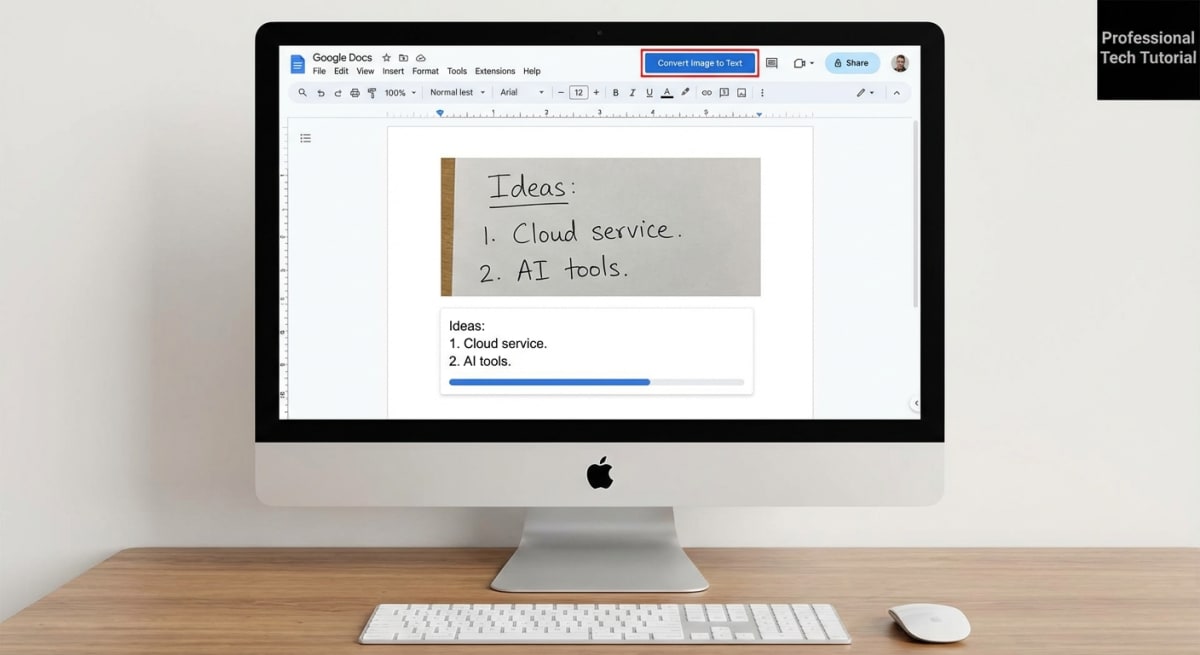Image resolution: width=1200 pixels, height=655 pixels.
Task: Click the Undo icon
Action: [x=319, y=92]
